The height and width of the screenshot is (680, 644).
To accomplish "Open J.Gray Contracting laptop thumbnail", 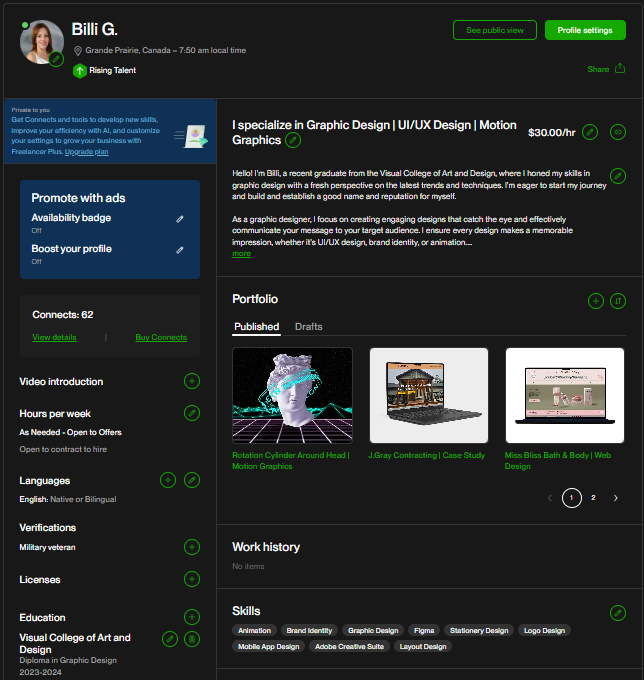I will click(x=429, y=395).
